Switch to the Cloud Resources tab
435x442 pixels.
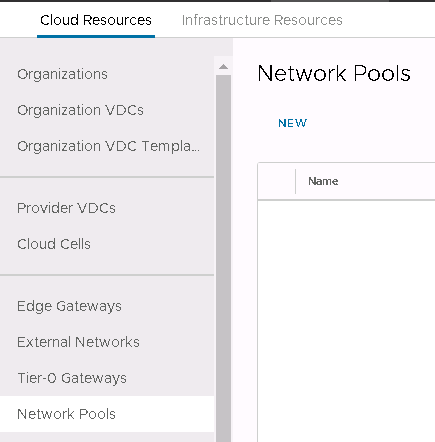coord(96,20)
